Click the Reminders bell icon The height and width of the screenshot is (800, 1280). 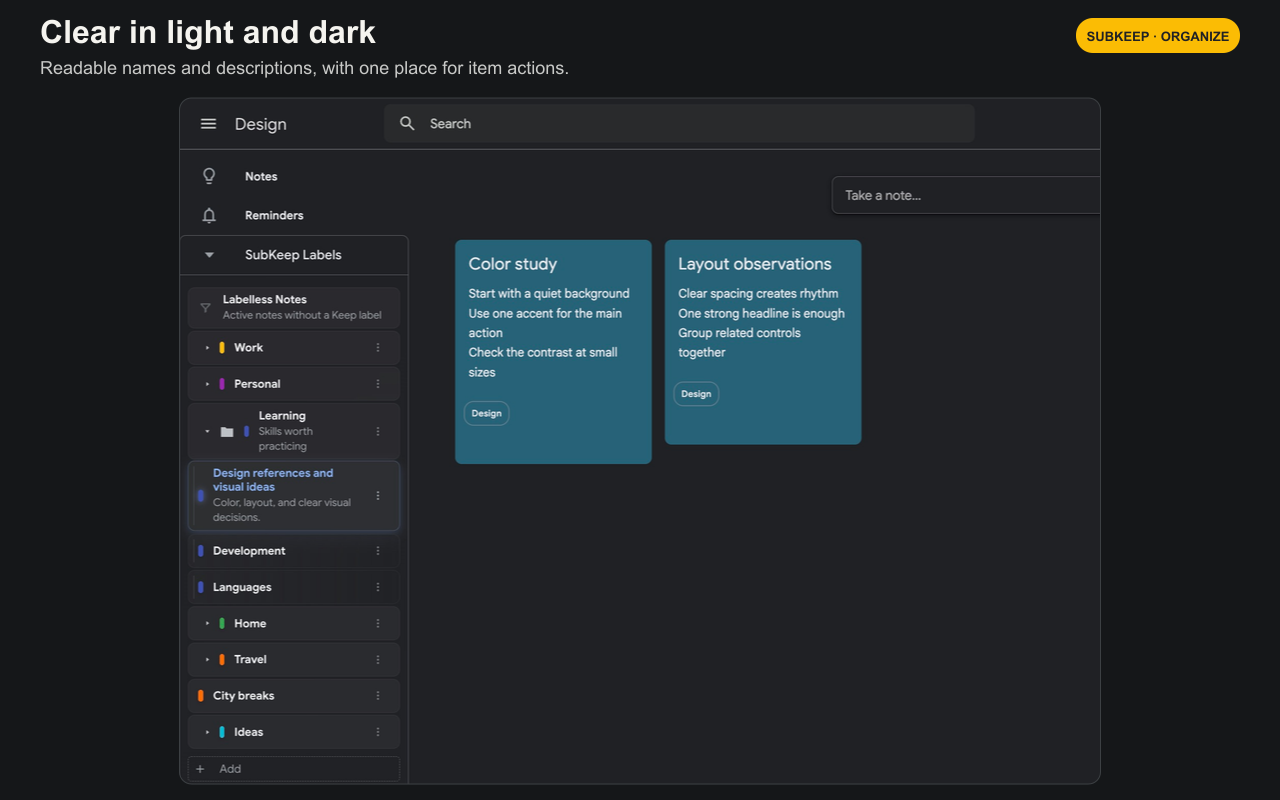(209, 215)
